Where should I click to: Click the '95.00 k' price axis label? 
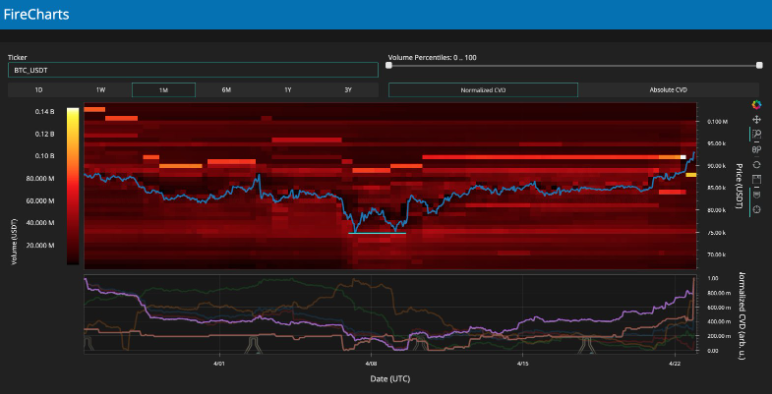(716, 143)
